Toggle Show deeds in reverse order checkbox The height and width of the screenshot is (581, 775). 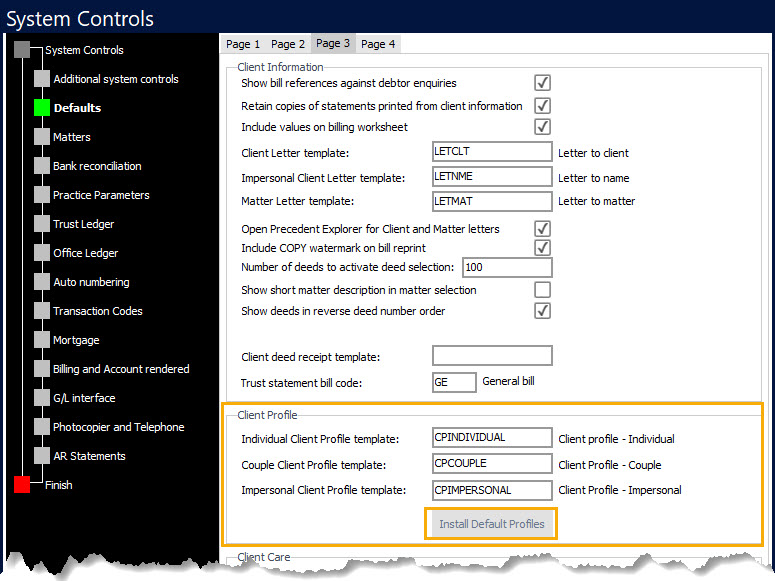tap(542, 311)
